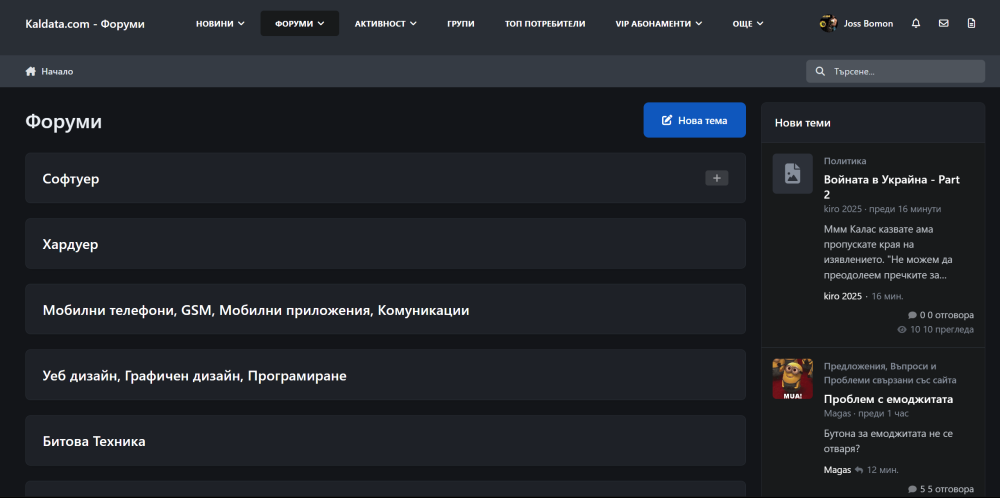Image resolution: width=1000 pixels, height=498 pixels.
Task: Click replies bubble icon showing 5 отговора
Action: 912,490
